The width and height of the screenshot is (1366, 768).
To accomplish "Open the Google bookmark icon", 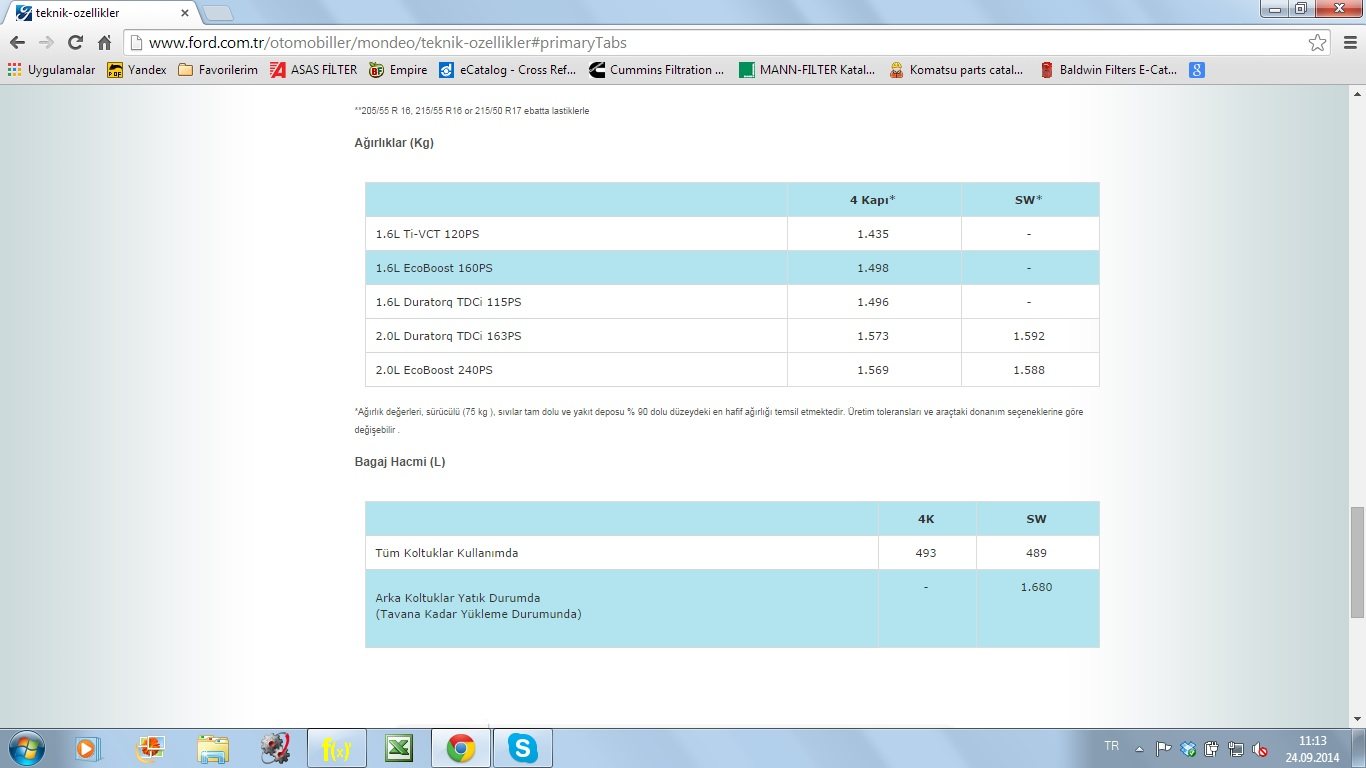I will (1196, 70).
